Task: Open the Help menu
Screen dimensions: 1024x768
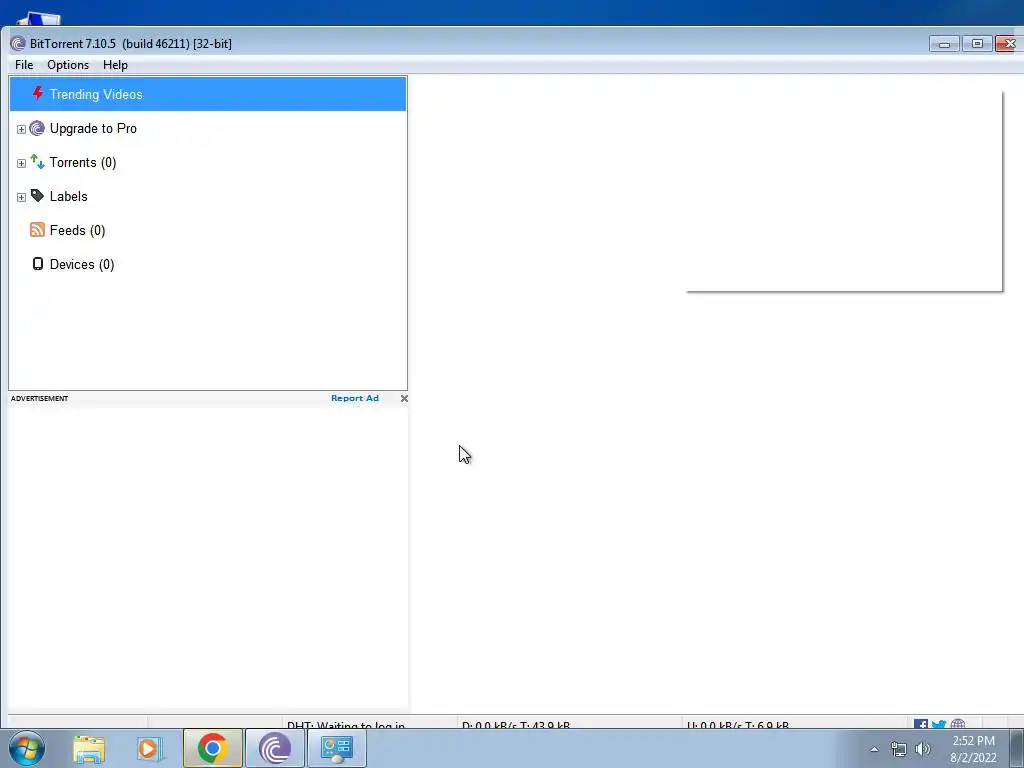Action: [115, 65]
